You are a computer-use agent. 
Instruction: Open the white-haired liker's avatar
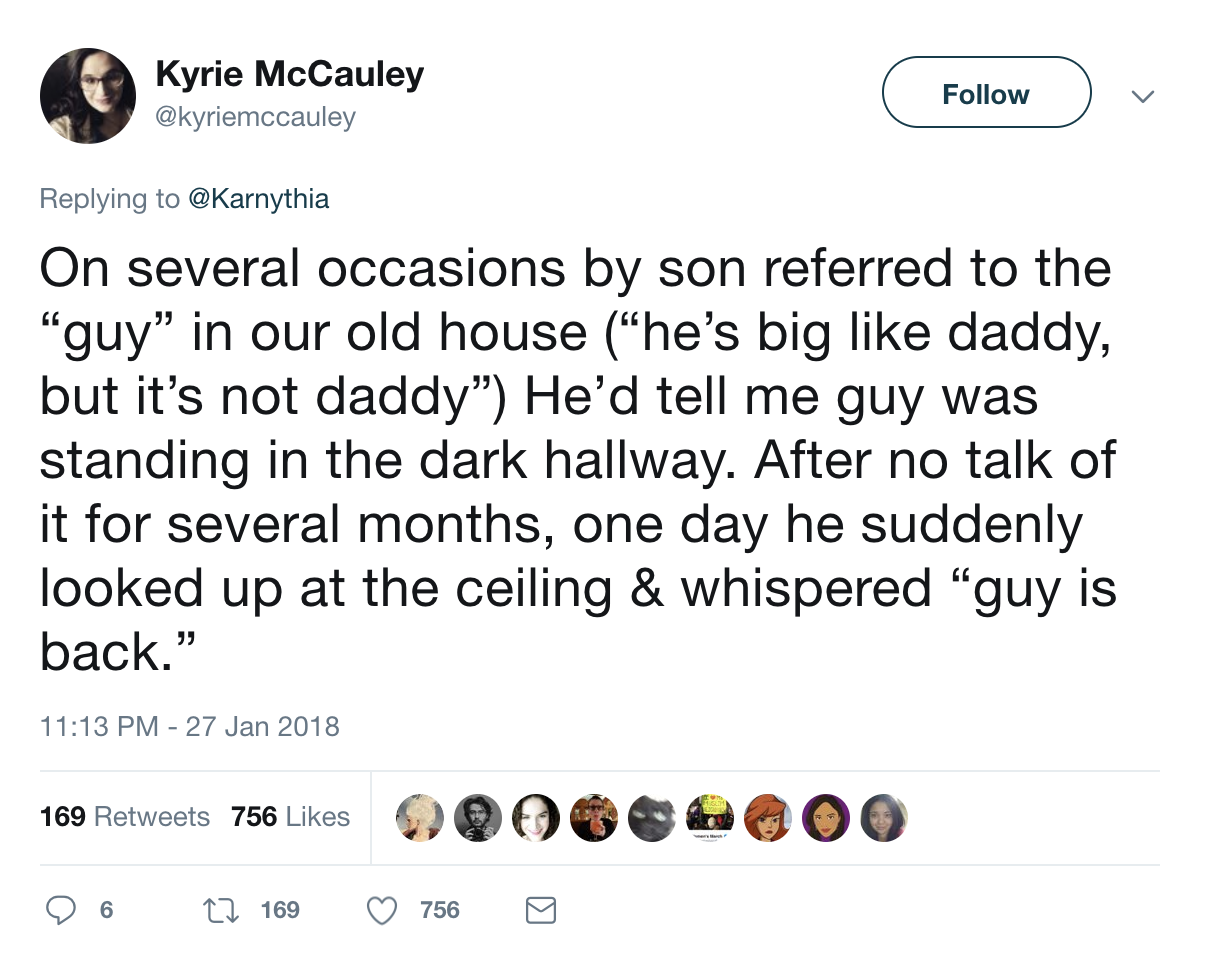419,817
